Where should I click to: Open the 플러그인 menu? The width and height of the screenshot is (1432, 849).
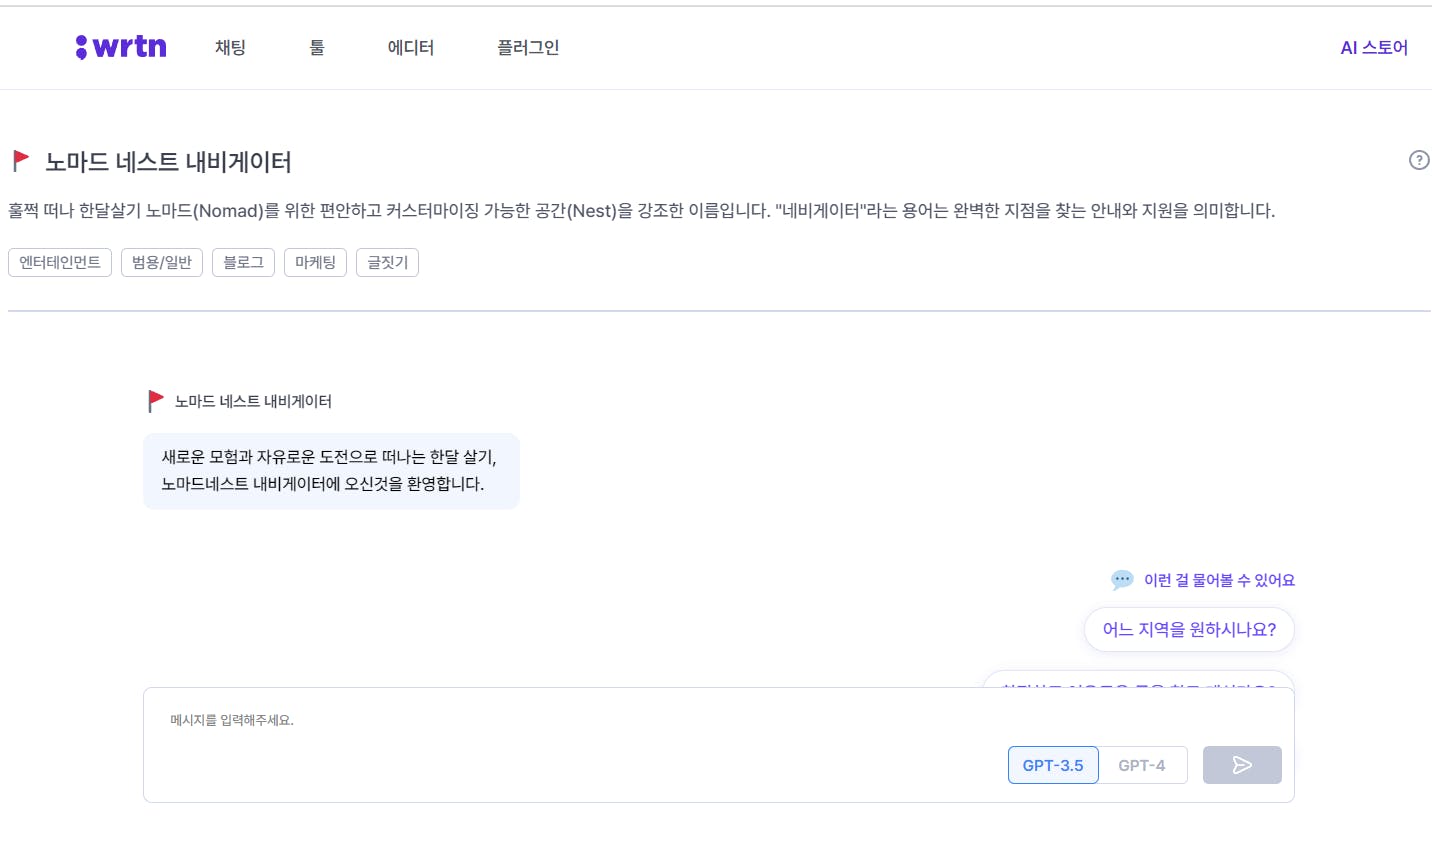(x=528, y=47)
